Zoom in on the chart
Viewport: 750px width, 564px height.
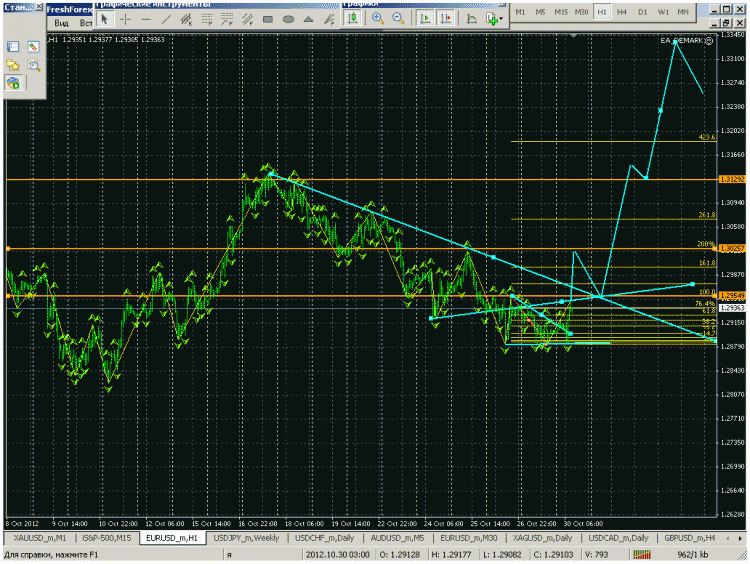coord(378,18)
